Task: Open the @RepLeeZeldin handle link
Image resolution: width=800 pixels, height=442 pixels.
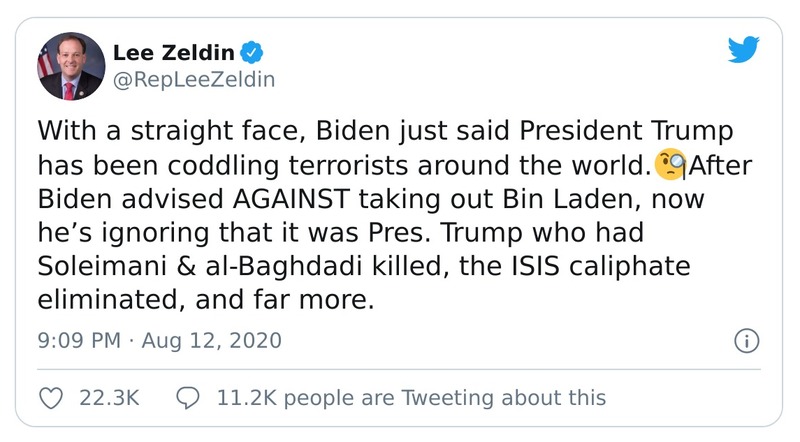Action: click(x=195, y=76)
